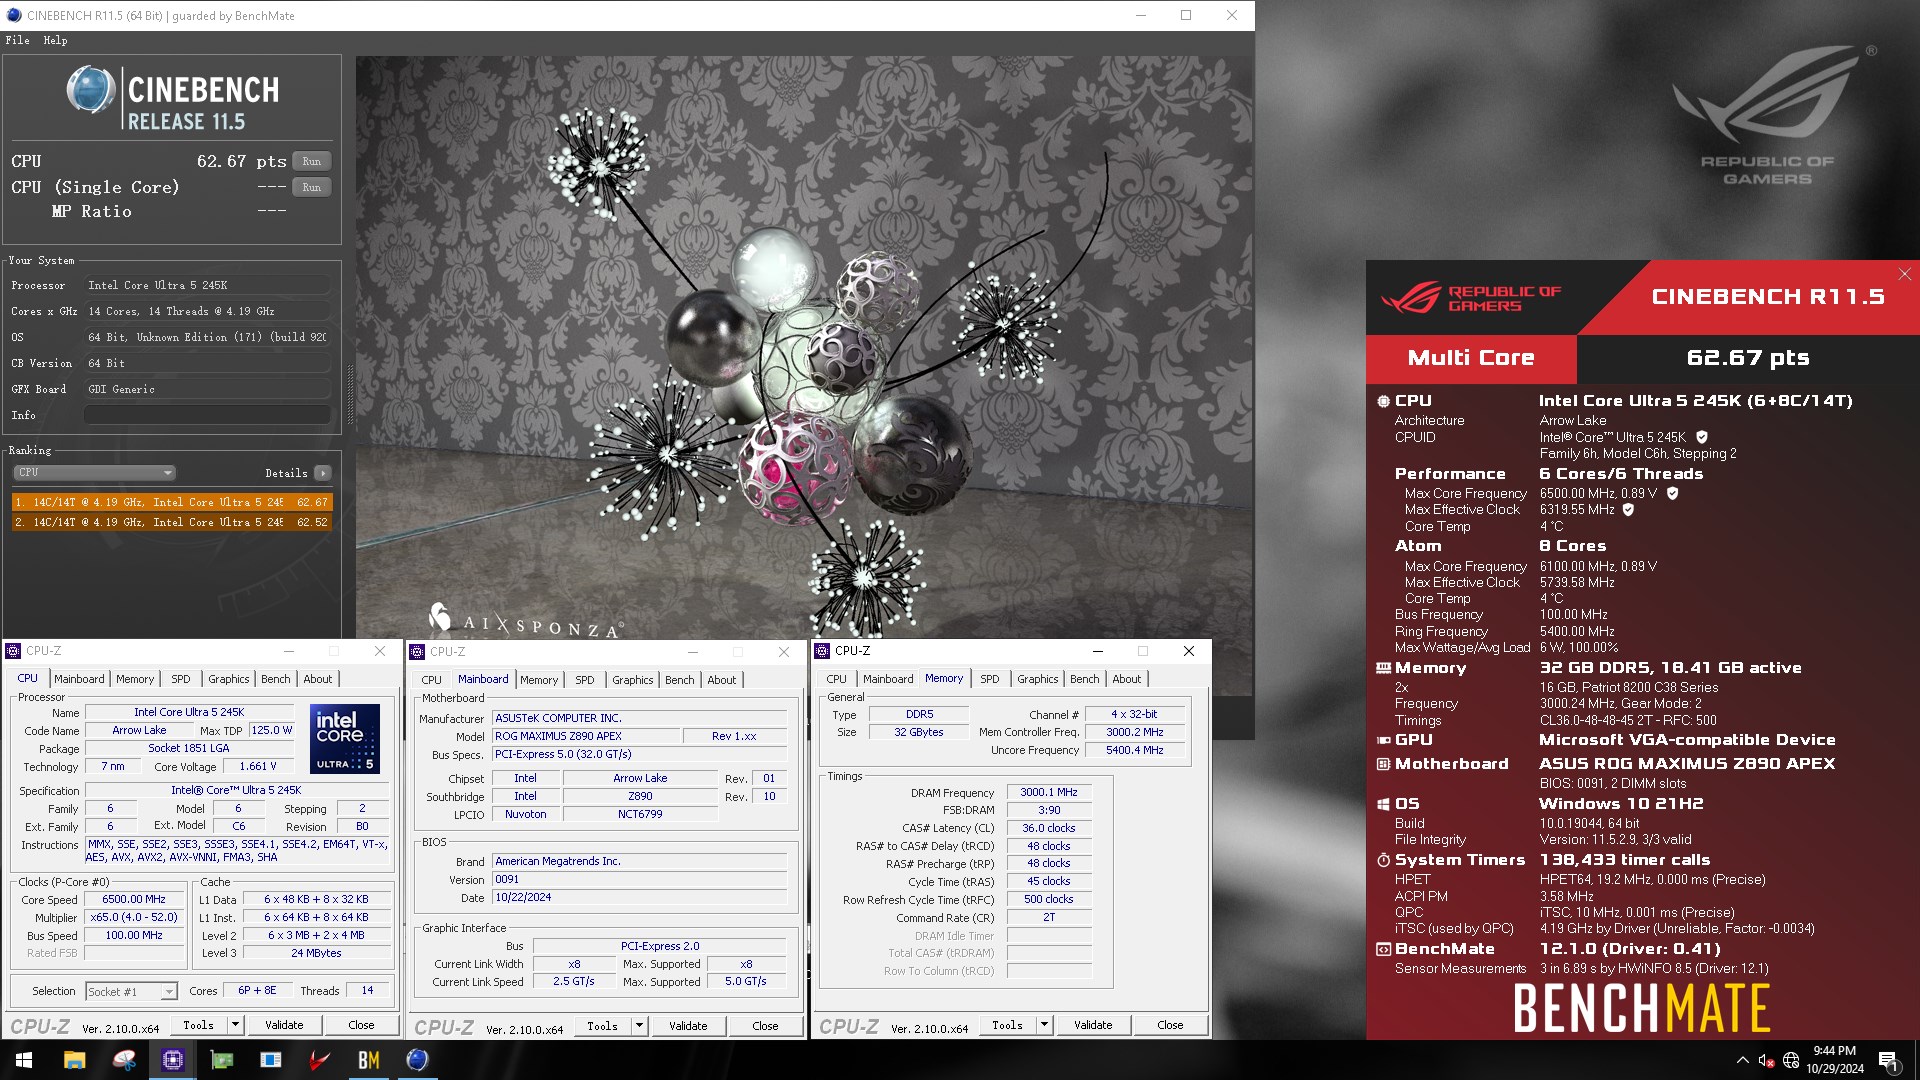
Task: Switch to CPU-Z via its taskbar icon
Action: pos(173,1060)
